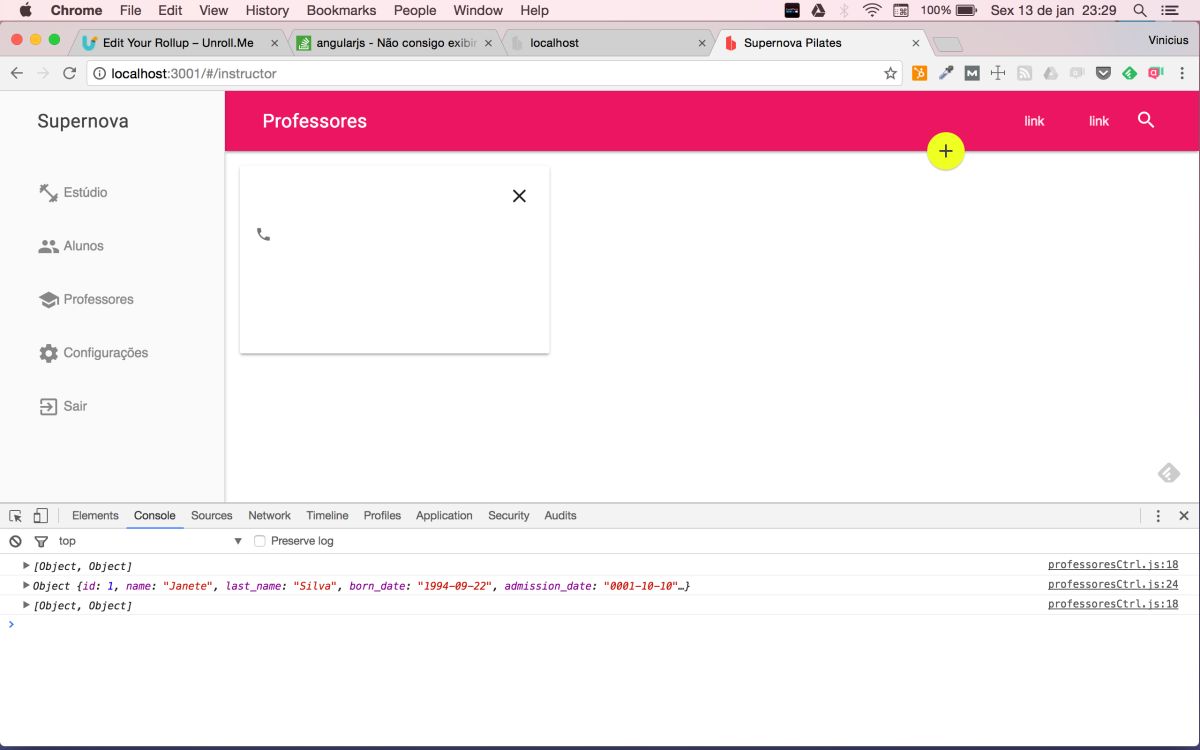Select Professores in the sidebar
1200x750 pixels.
[x=86, y=299]
